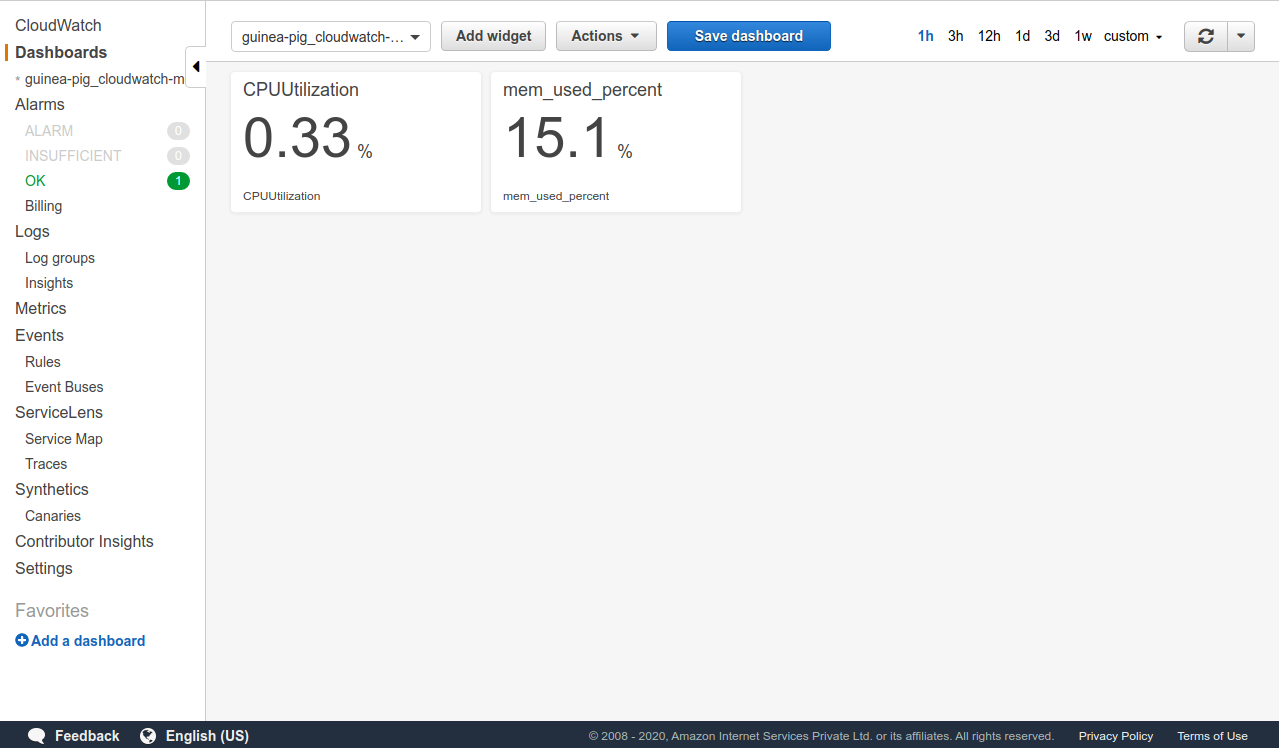Click the mem_used_percent widget title

click(582, 90)
